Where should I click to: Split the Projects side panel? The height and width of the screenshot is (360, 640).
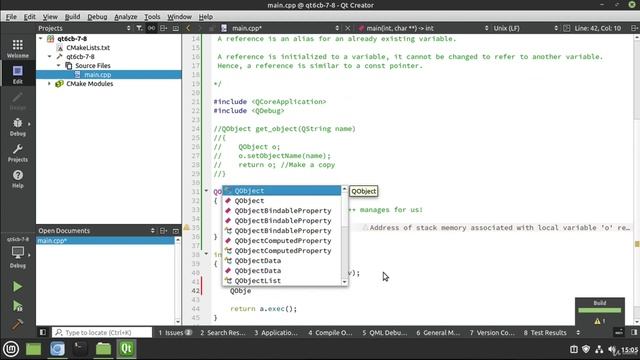[x=164, y=28]
